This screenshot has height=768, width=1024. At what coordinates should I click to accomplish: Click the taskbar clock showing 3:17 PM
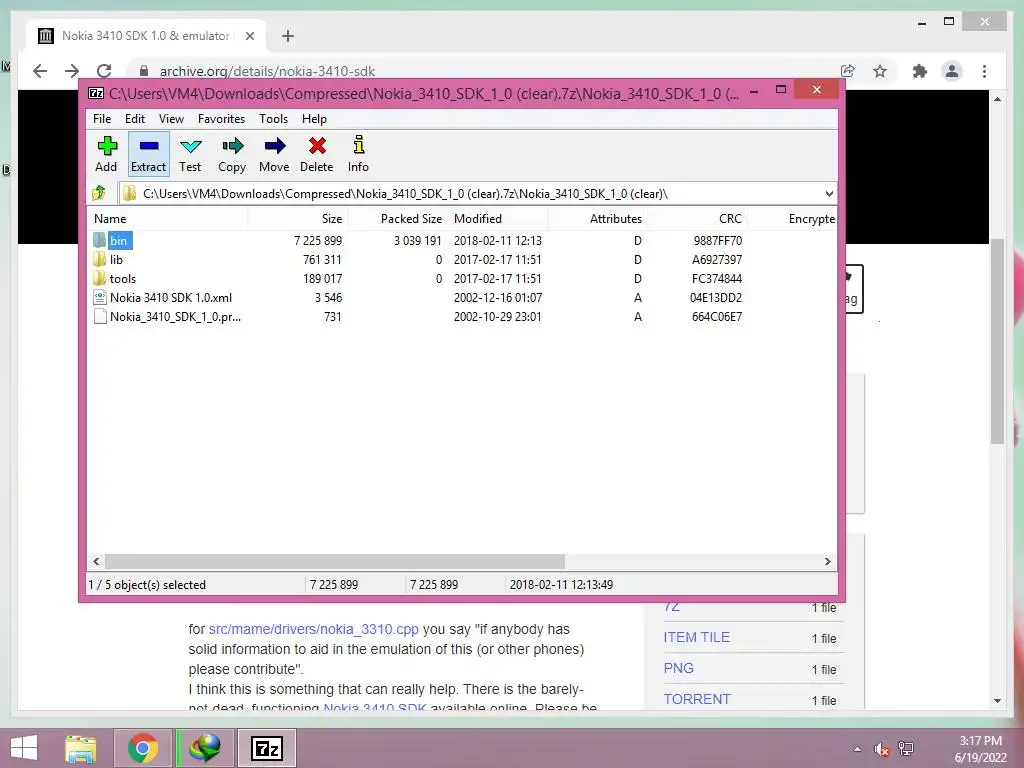coord(980,749)
